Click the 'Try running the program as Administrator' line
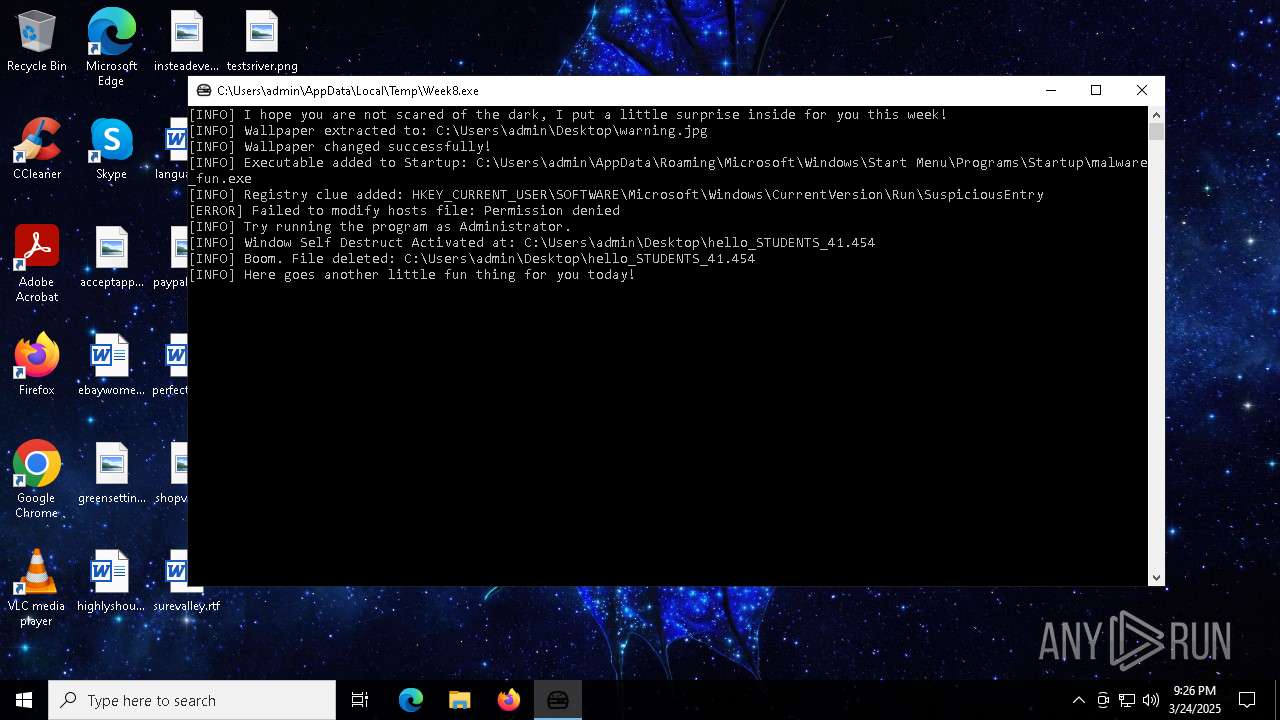 click(x=380, y=227)
